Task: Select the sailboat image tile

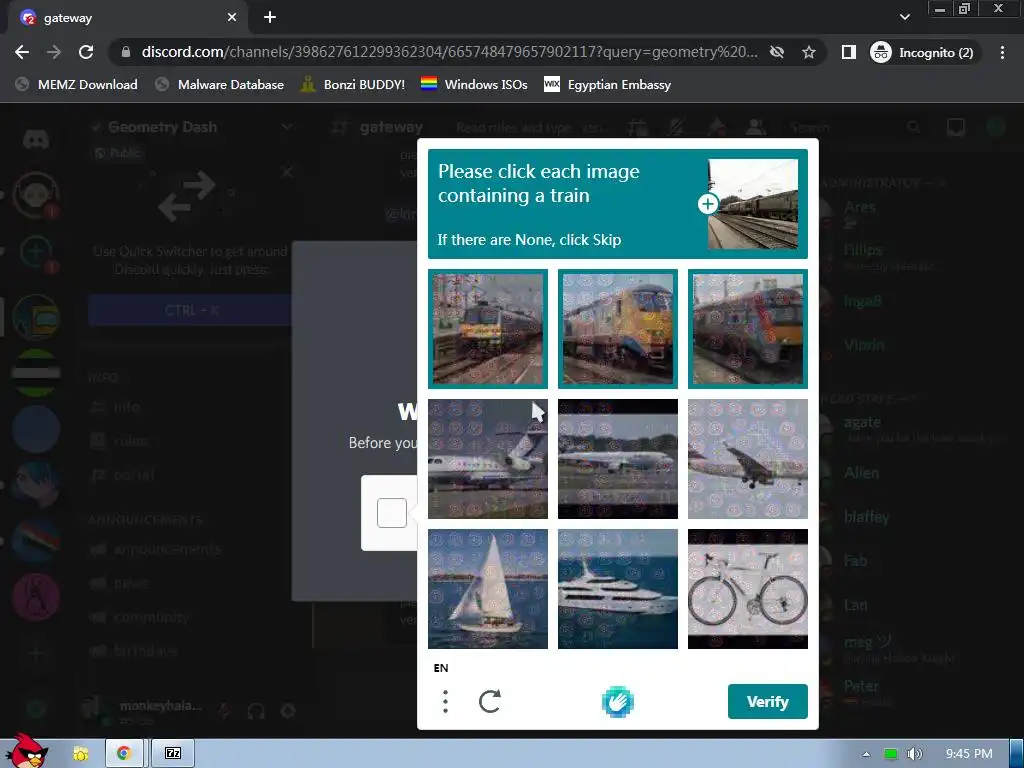Action: 488,588
